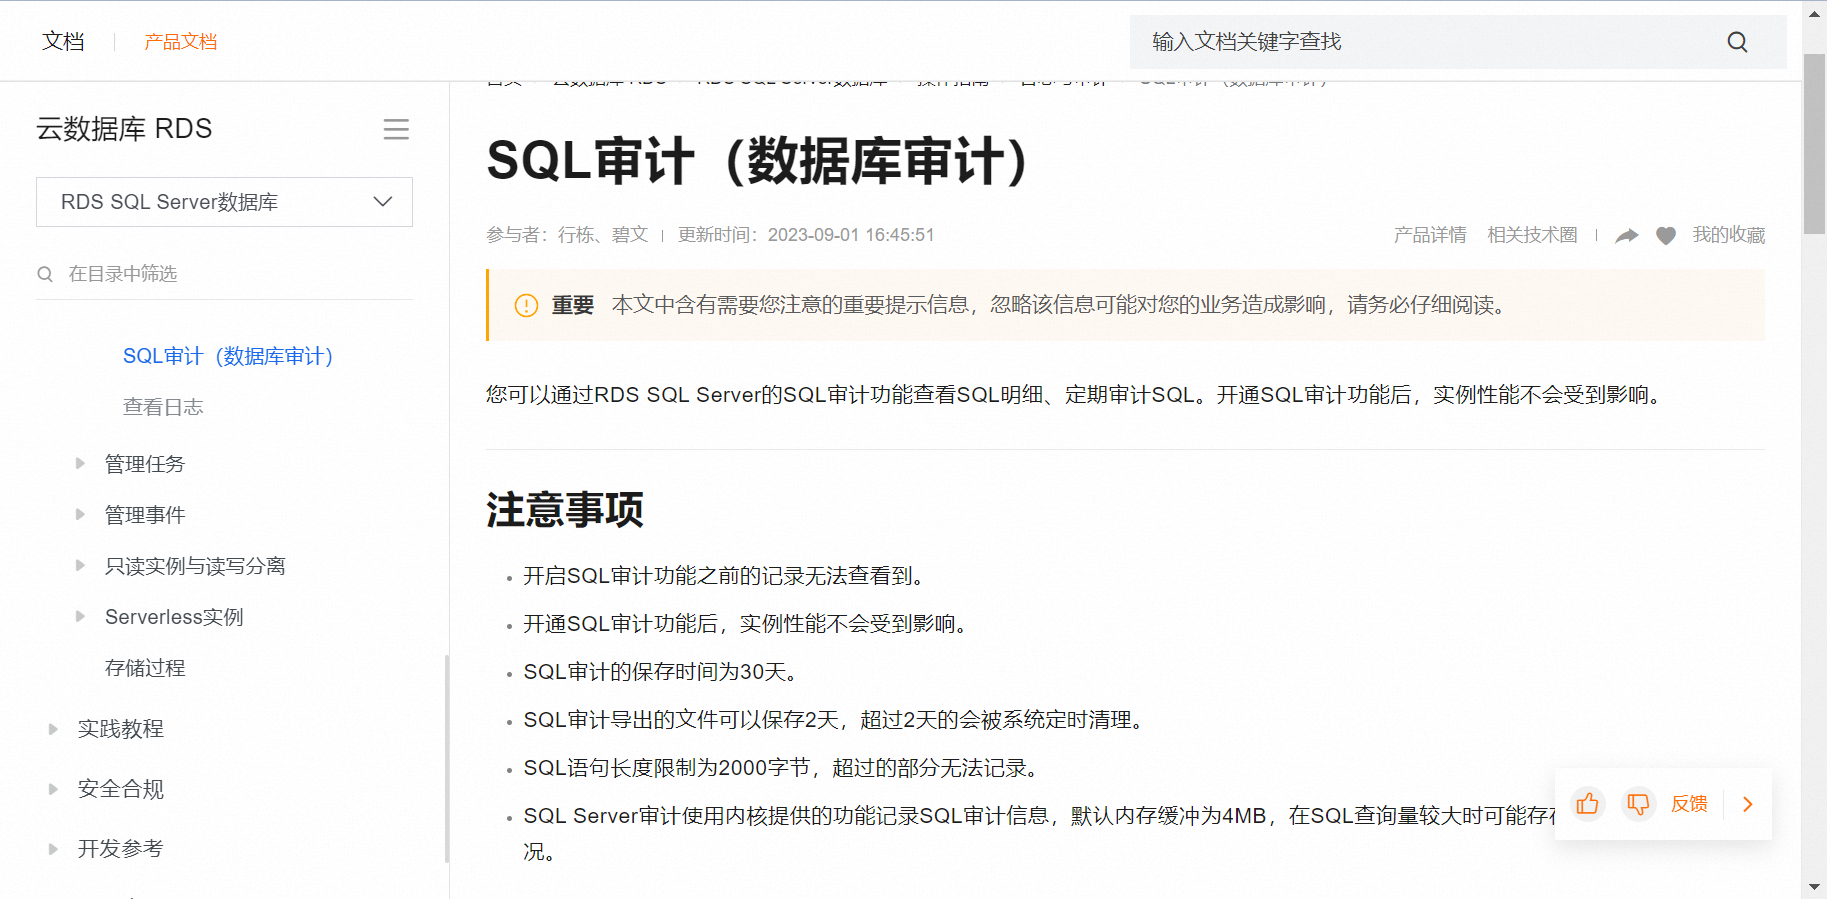
Task: Expand 只读实例与读写分离 node
Action: [x=80, y=565]
